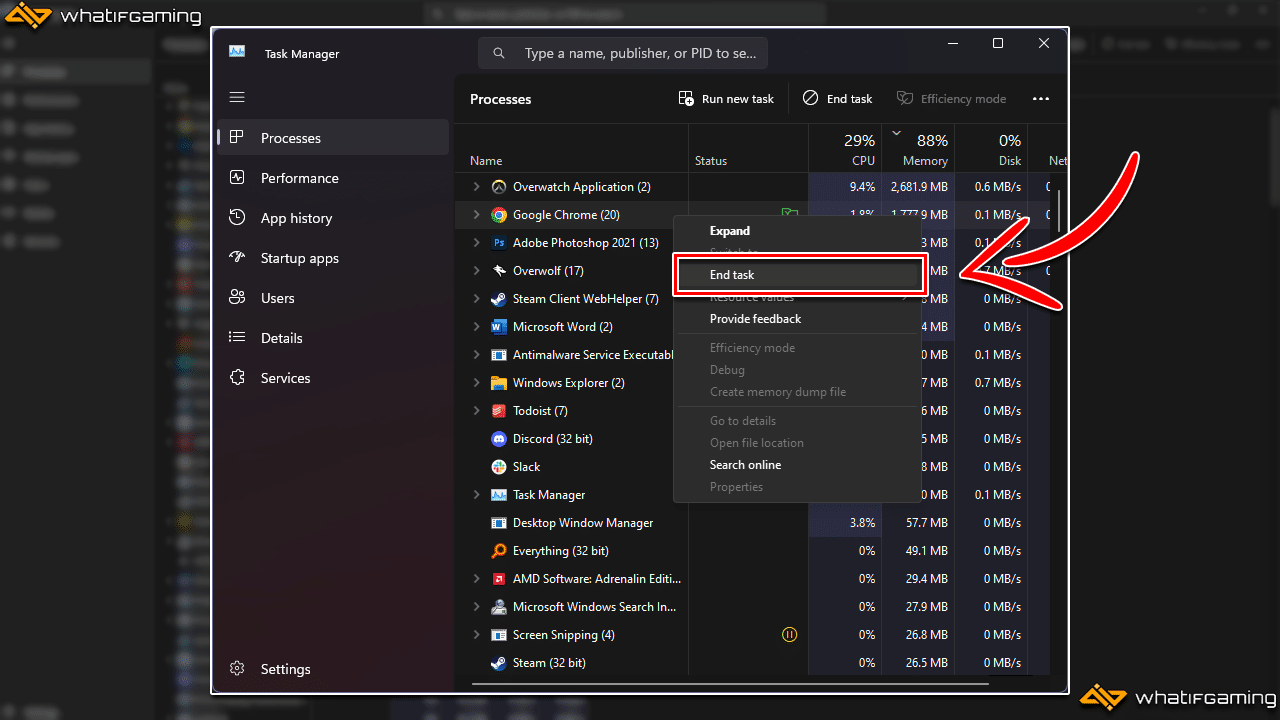Click the paused status icon for Screen Snipping
This screenshot has height=720, width=1280.
(789, 635)
